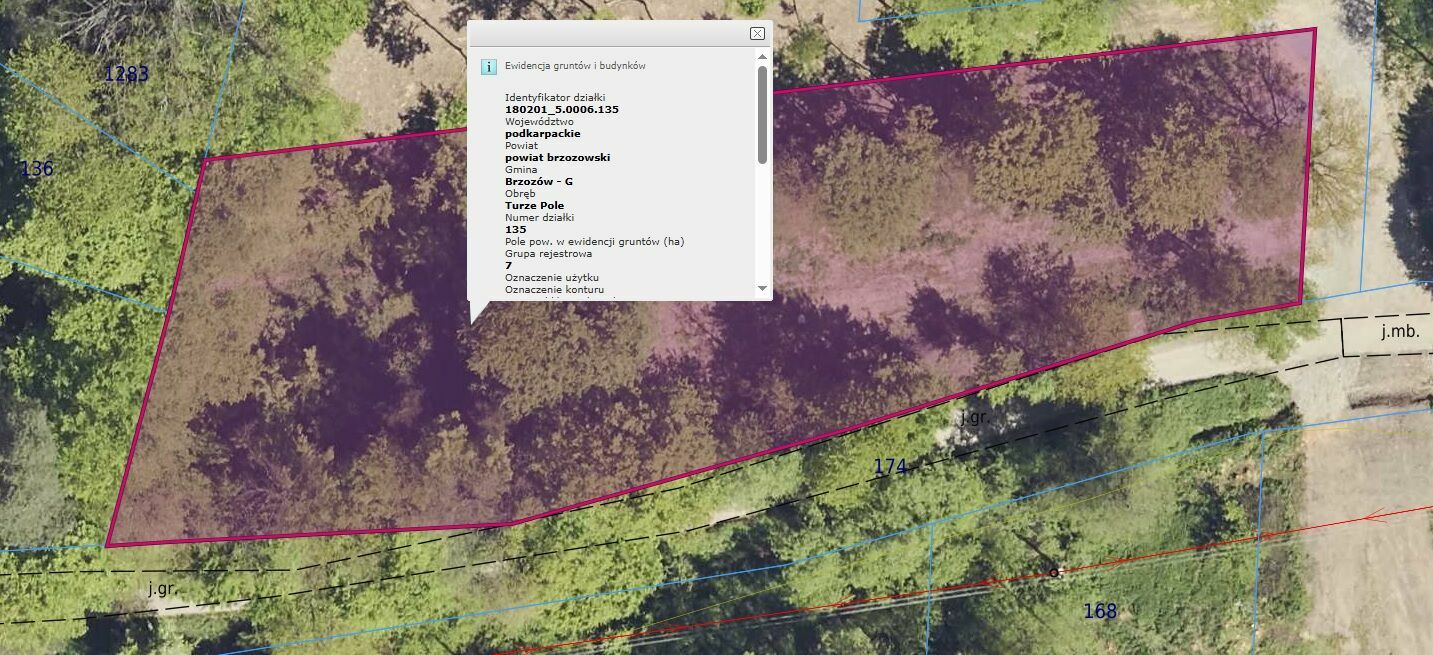Click parcel label 168 on the map

coord(1100,611)
